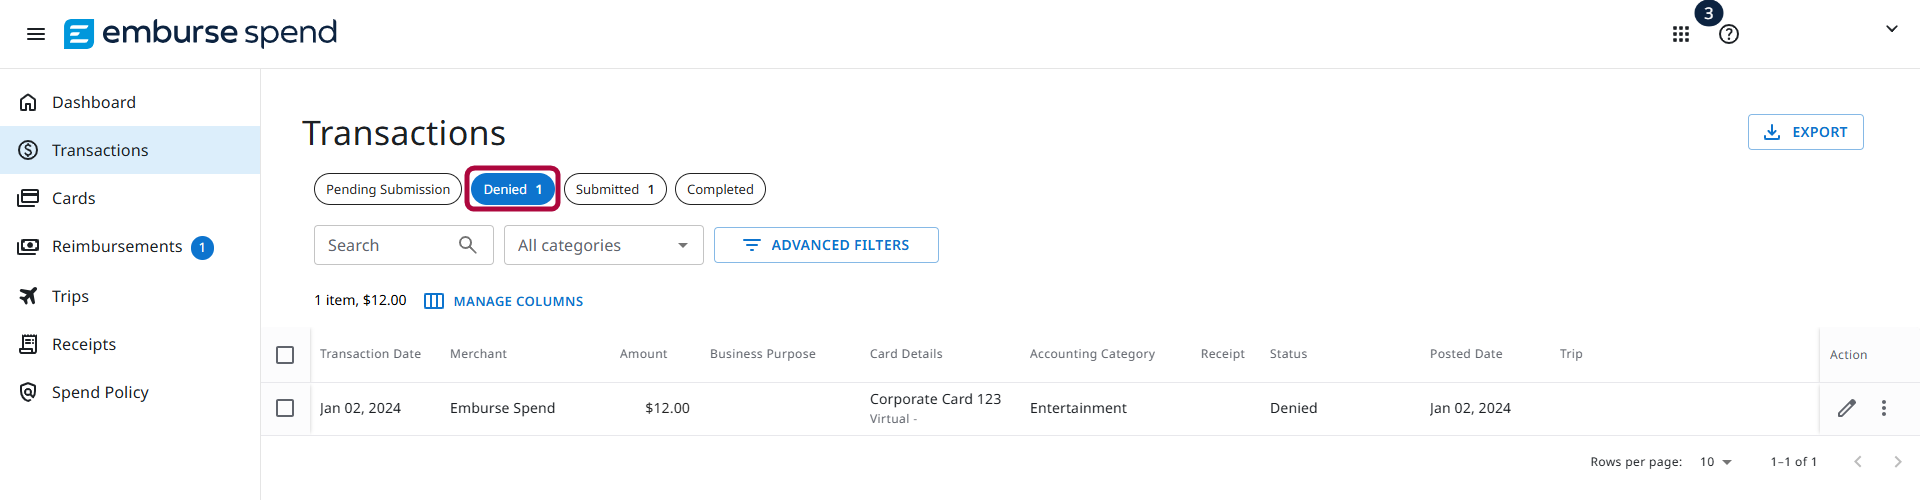Click the search magnifier icon
Viewport: 1920px width, 500px height.
pyautogui.click(x=467, y=245)
